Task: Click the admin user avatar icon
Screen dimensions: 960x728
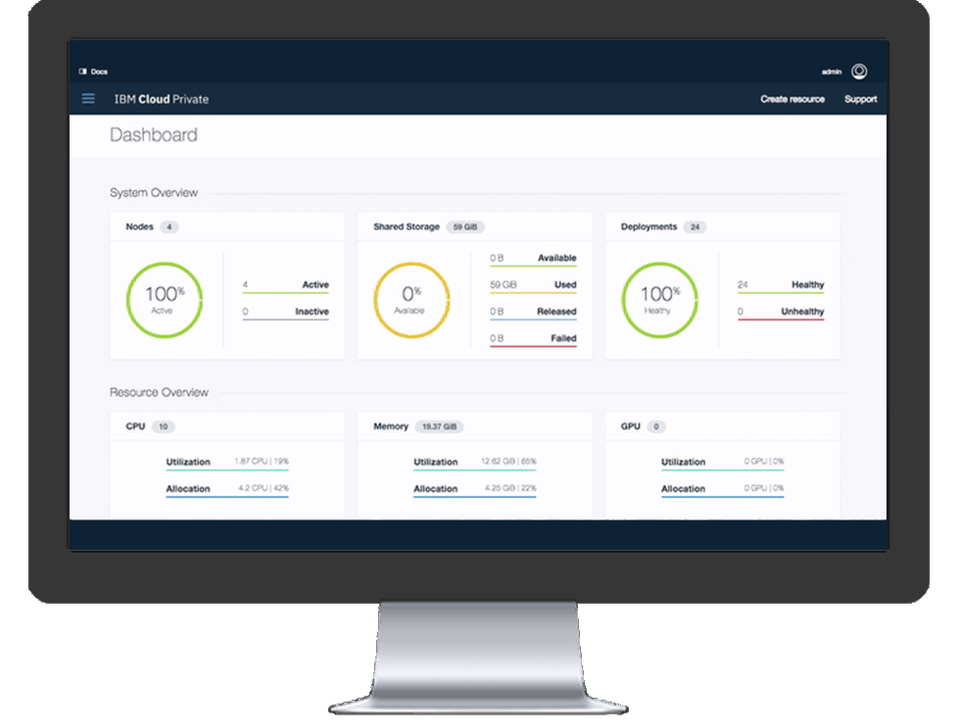Action: 858,71
